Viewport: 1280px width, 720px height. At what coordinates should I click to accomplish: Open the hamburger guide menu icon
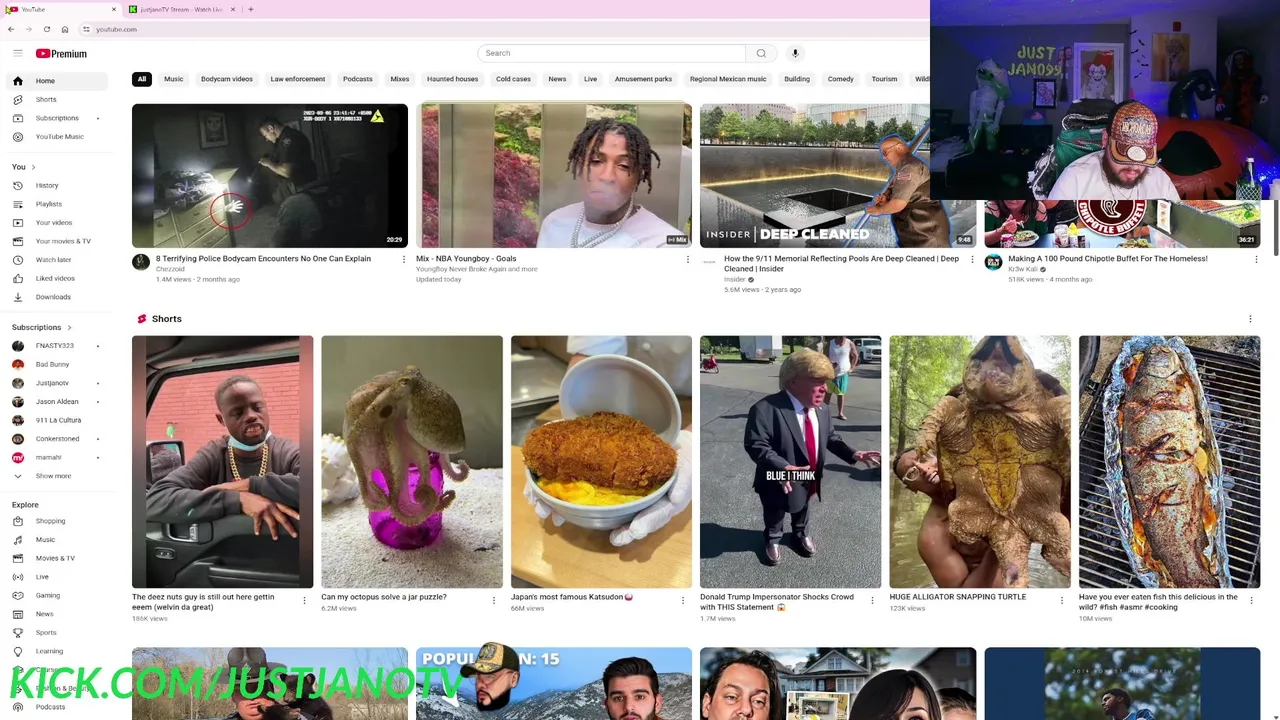point(17,53)
